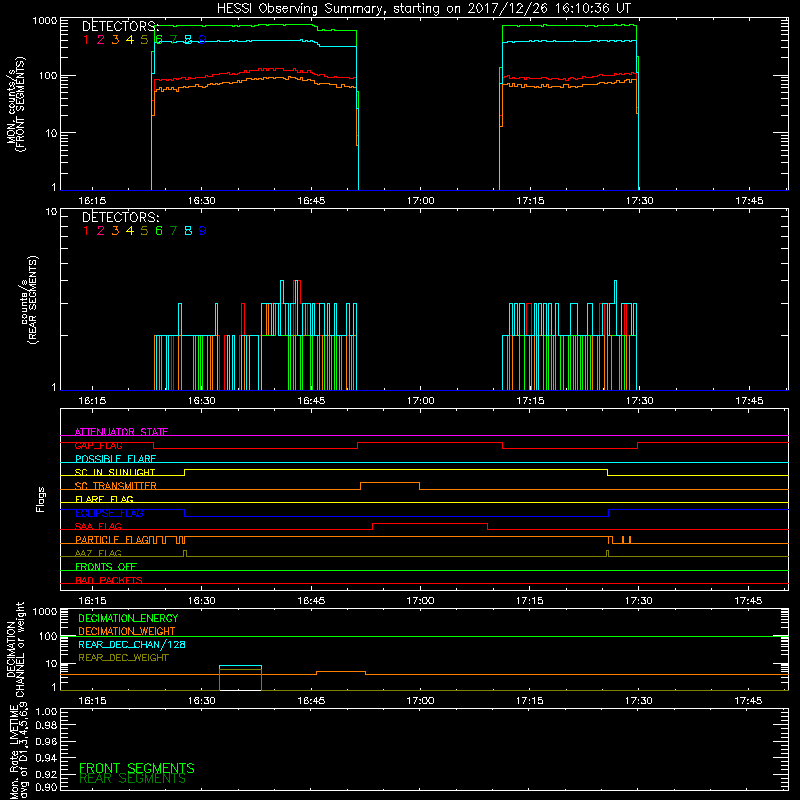The image size is (800, 800).
Task: Select the REAR_DEC_WEIGHT legend label
Action: coord(123,658)
